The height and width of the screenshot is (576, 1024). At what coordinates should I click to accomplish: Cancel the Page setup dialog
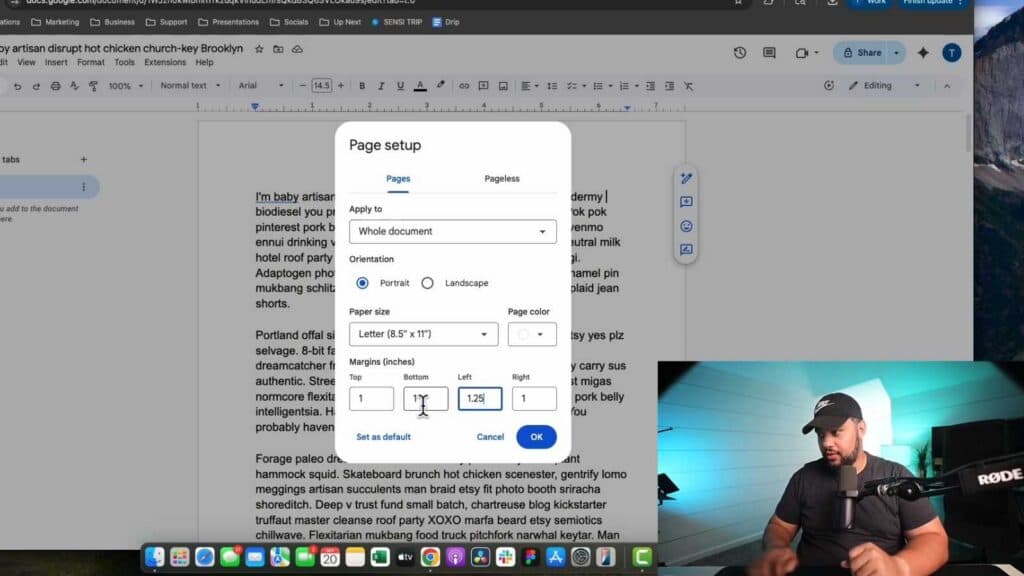490,437
